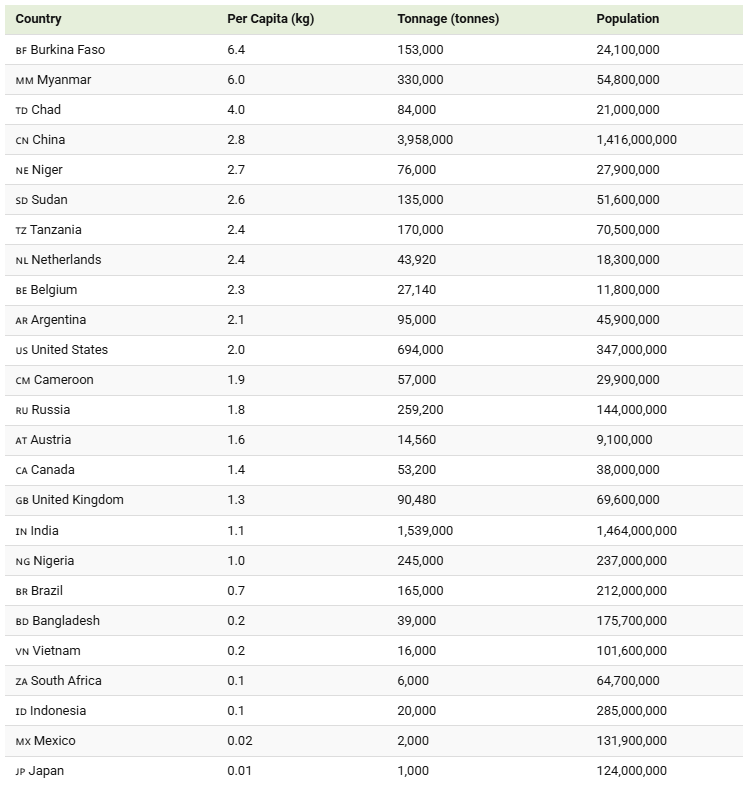
Task: Click the US code beside United States
Action: [x=21, y=351]
